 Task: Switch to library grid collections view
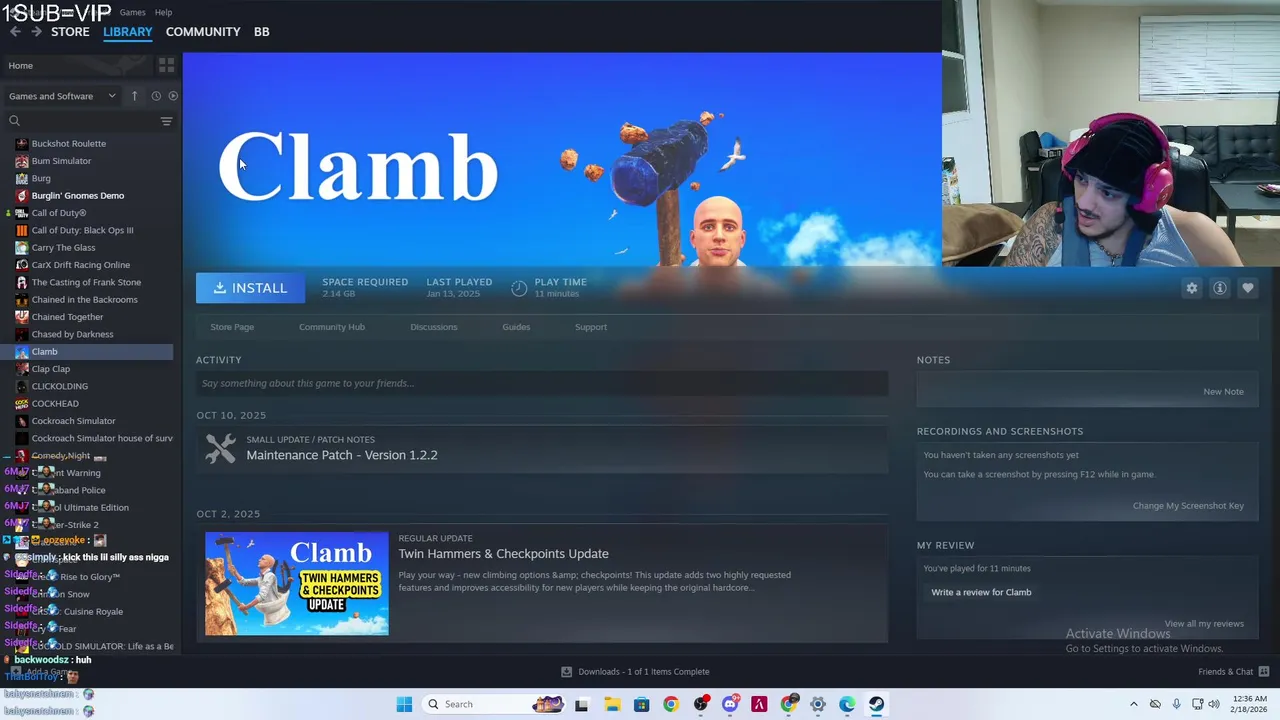tap(166, 65)
